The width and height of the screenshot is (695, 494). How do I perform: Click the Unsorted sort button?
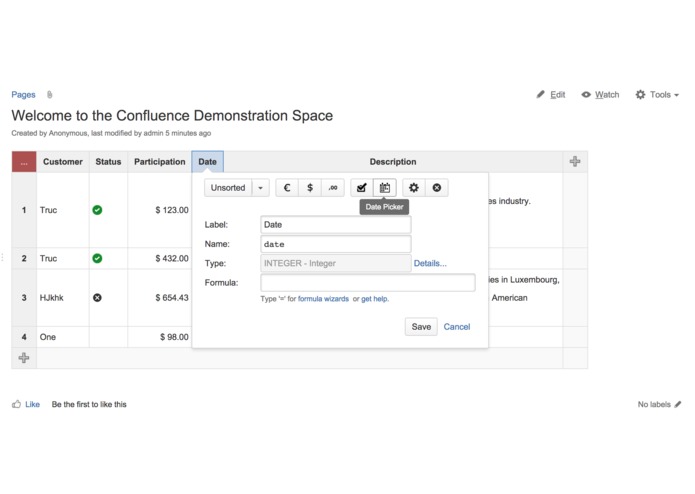228,188
